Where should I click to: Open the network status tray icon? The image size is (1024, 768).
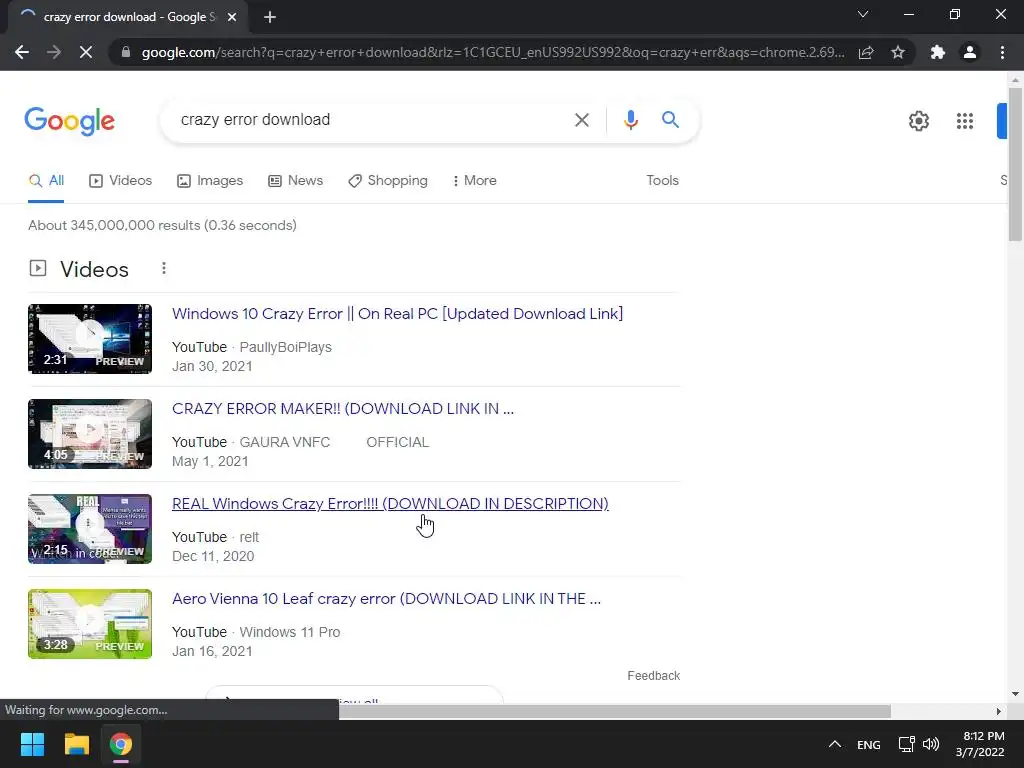(x=906, y=744)
